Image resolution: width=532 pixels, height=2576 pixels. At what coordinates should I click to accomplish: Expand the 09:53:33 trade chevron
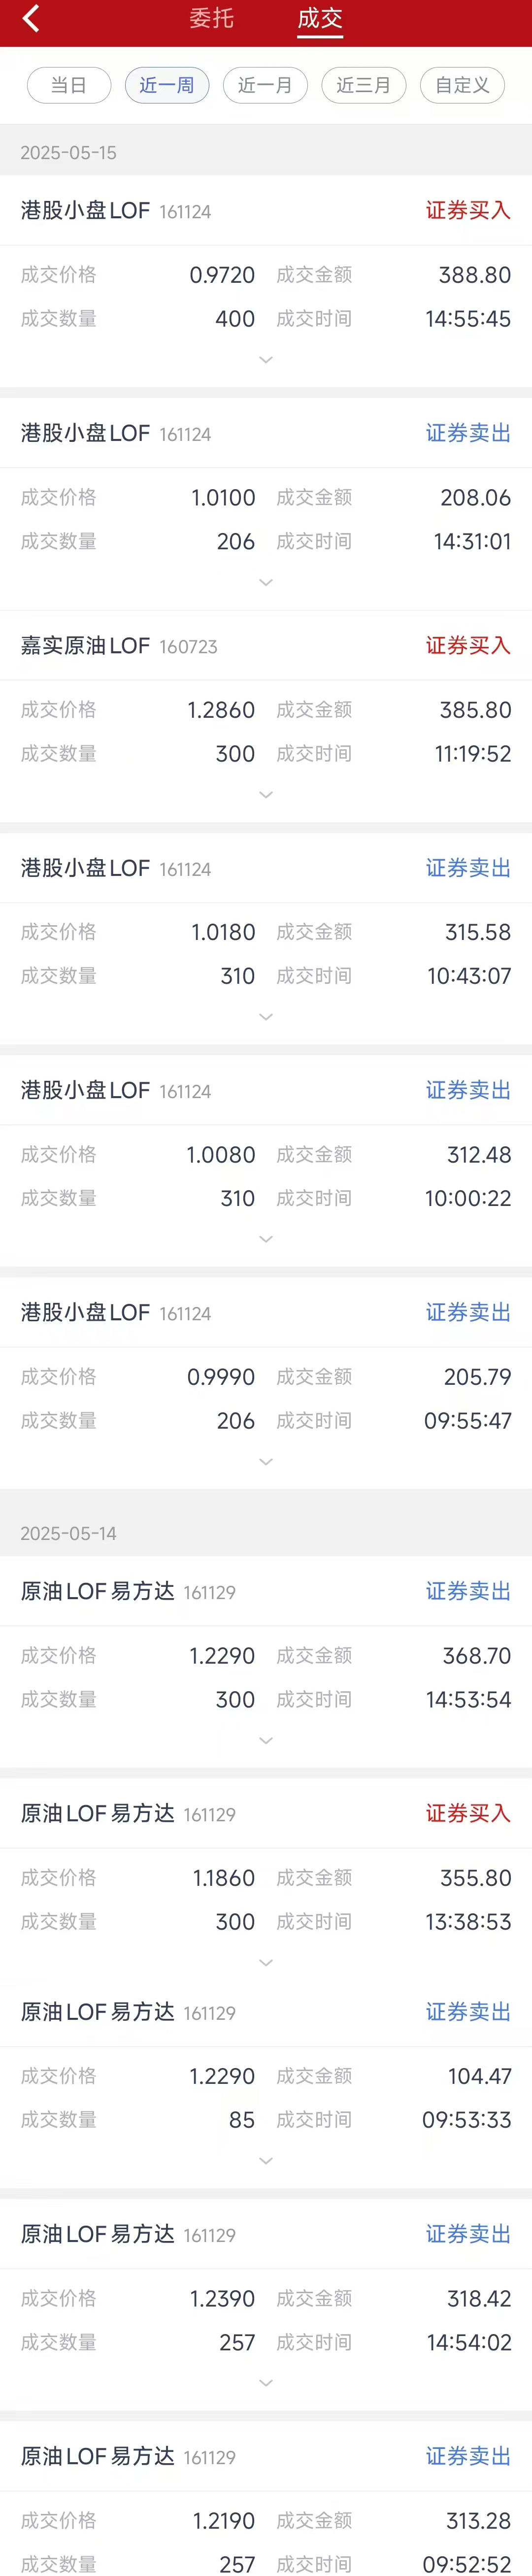pyautogui.click(x=266, y=2161)
